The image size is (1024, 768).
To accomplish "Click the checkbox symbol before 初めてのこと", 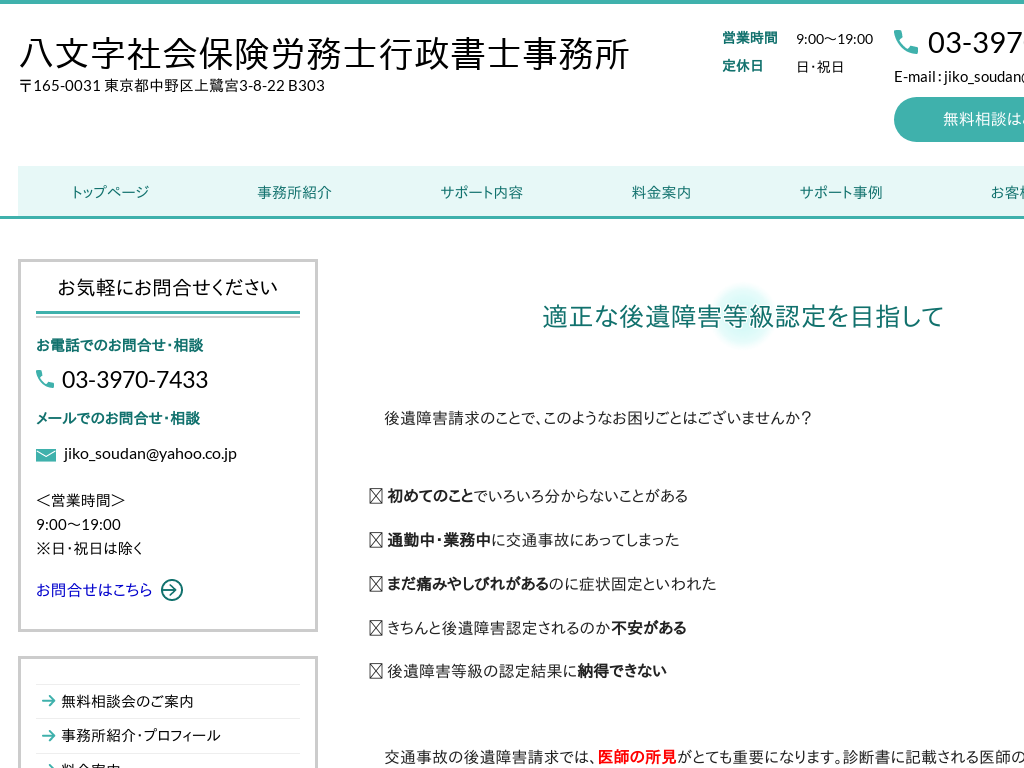I will [376, 496].
